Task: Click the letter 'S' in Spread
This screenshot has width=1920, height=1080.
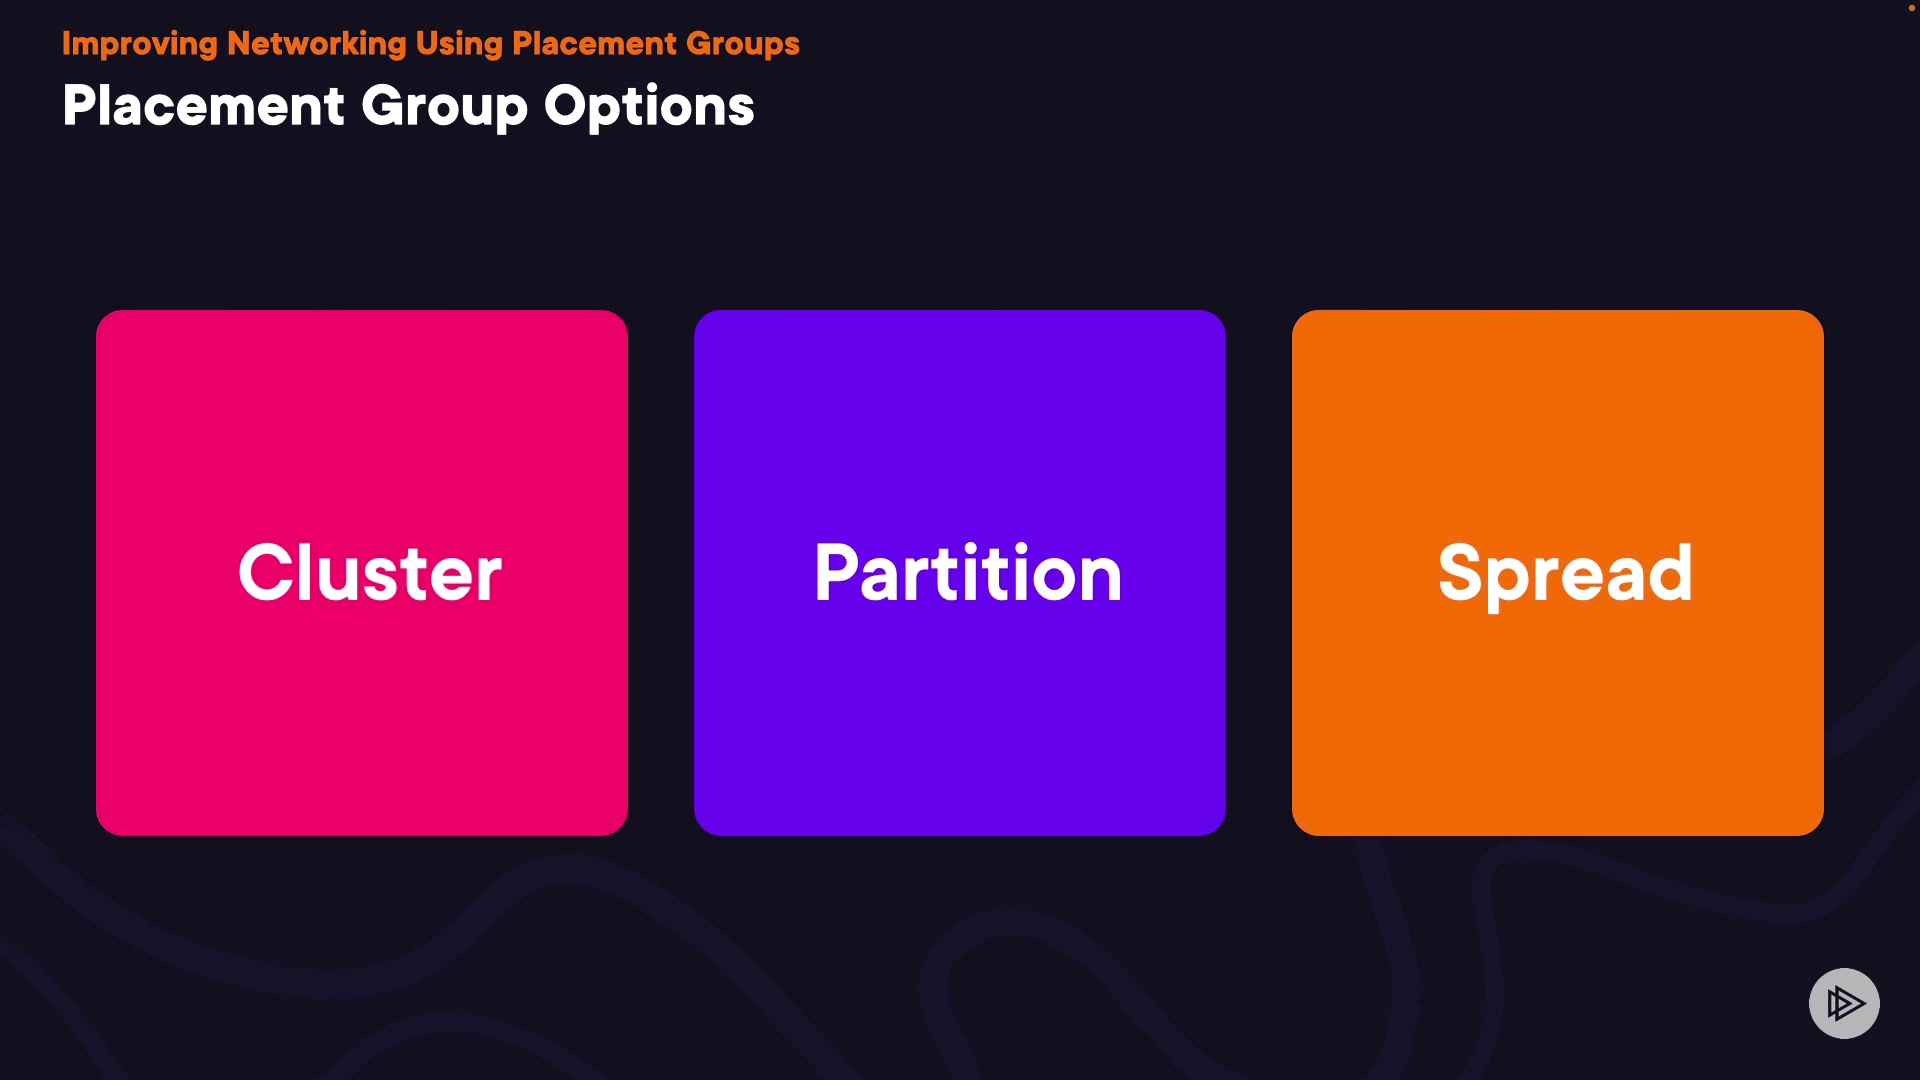Action: click(1458, 572)
